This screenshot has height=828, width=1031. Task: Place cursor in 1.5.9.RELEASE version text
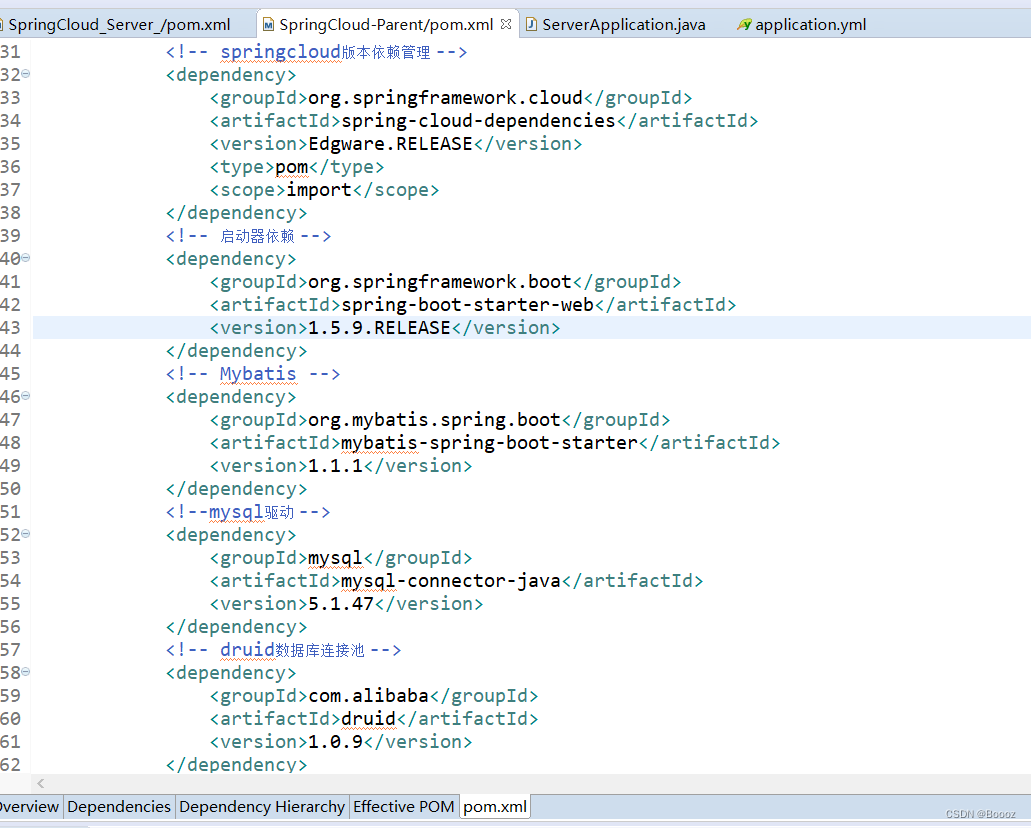coord(379,328)
